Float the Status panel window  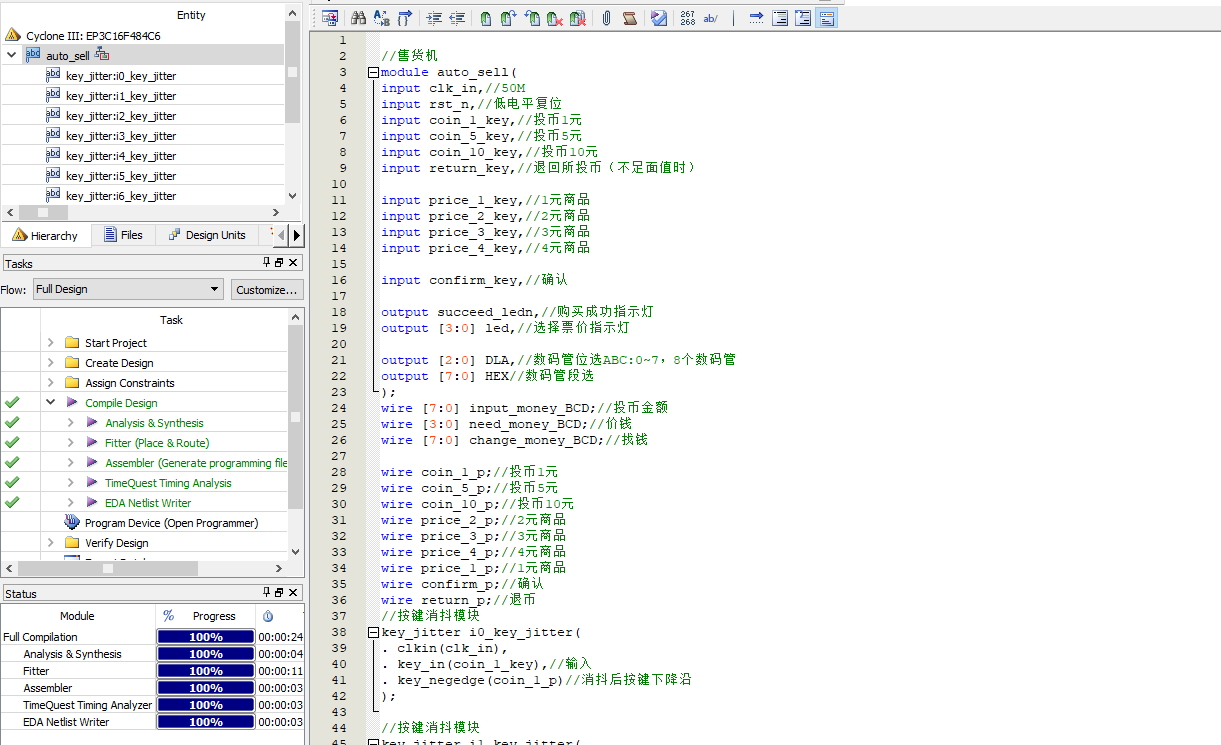pyautogui.click(x=279, y=593)
